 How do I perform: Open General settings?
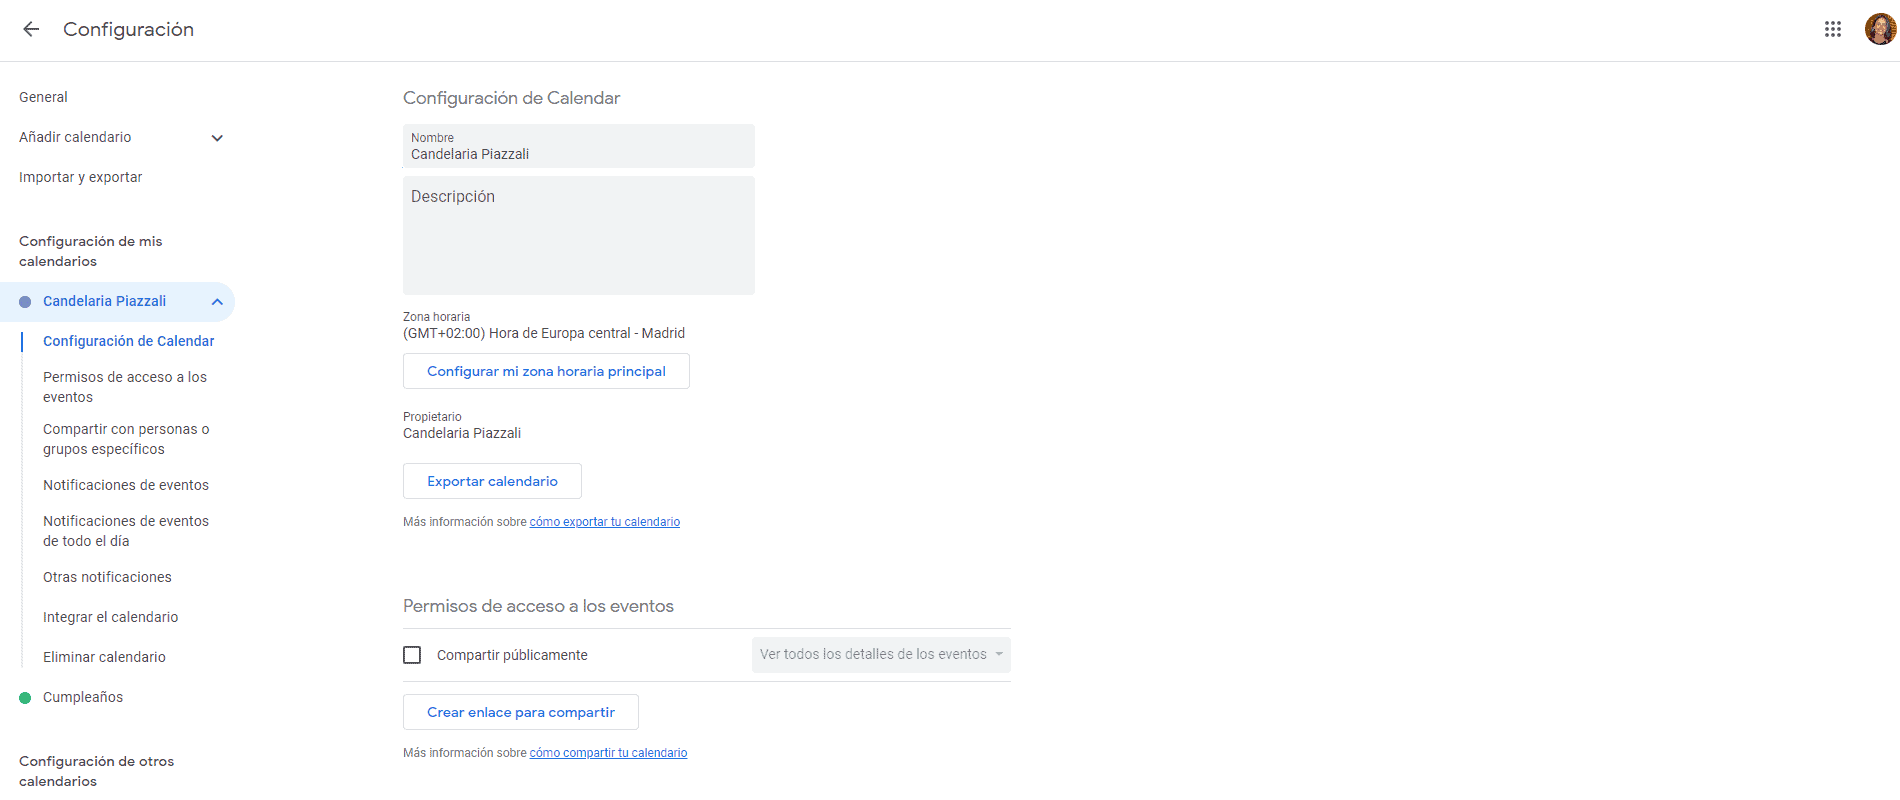43,97
